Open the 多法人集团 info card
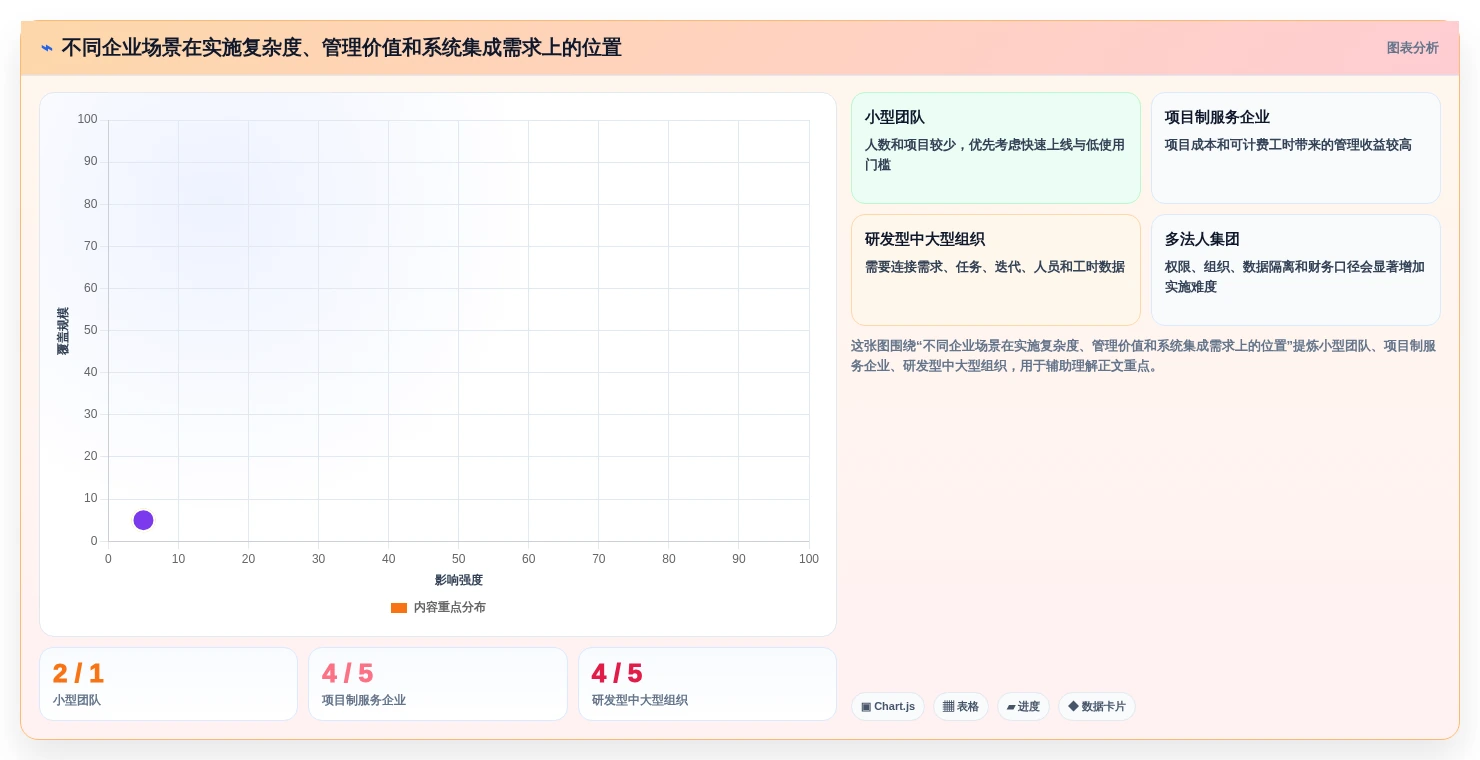This screenshot has width=1480, height=760. pyautogui.click(x=1296, y=270)
